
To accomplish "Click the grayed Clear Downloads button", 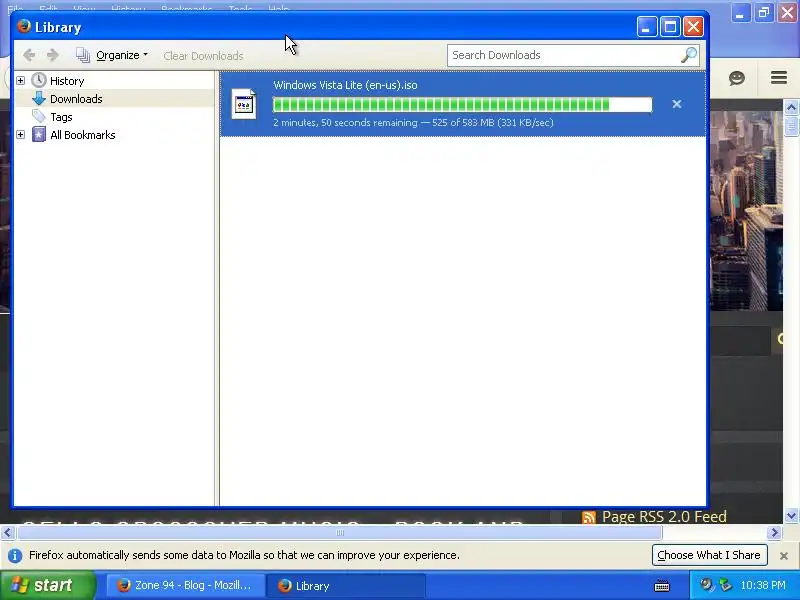I will (203, 56).
